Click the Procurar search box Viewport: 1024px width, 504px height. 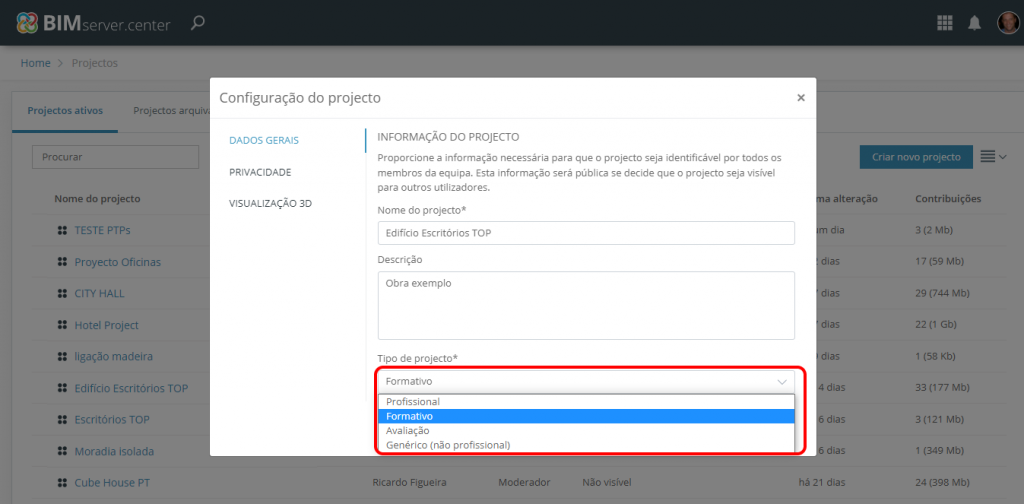point(116,157)
